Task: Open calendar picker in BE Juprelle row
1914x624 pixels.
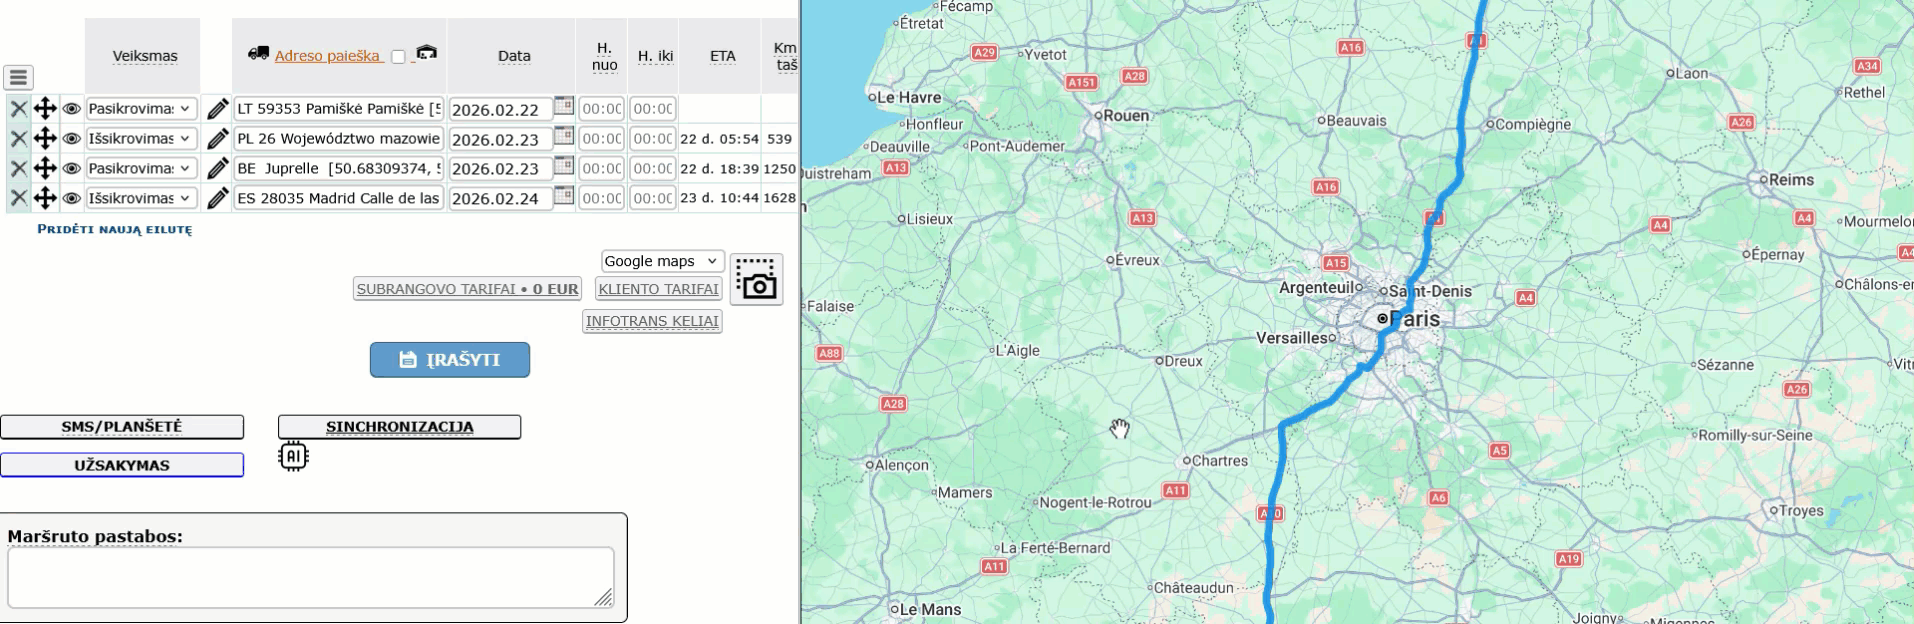Action: coord(564,165)
